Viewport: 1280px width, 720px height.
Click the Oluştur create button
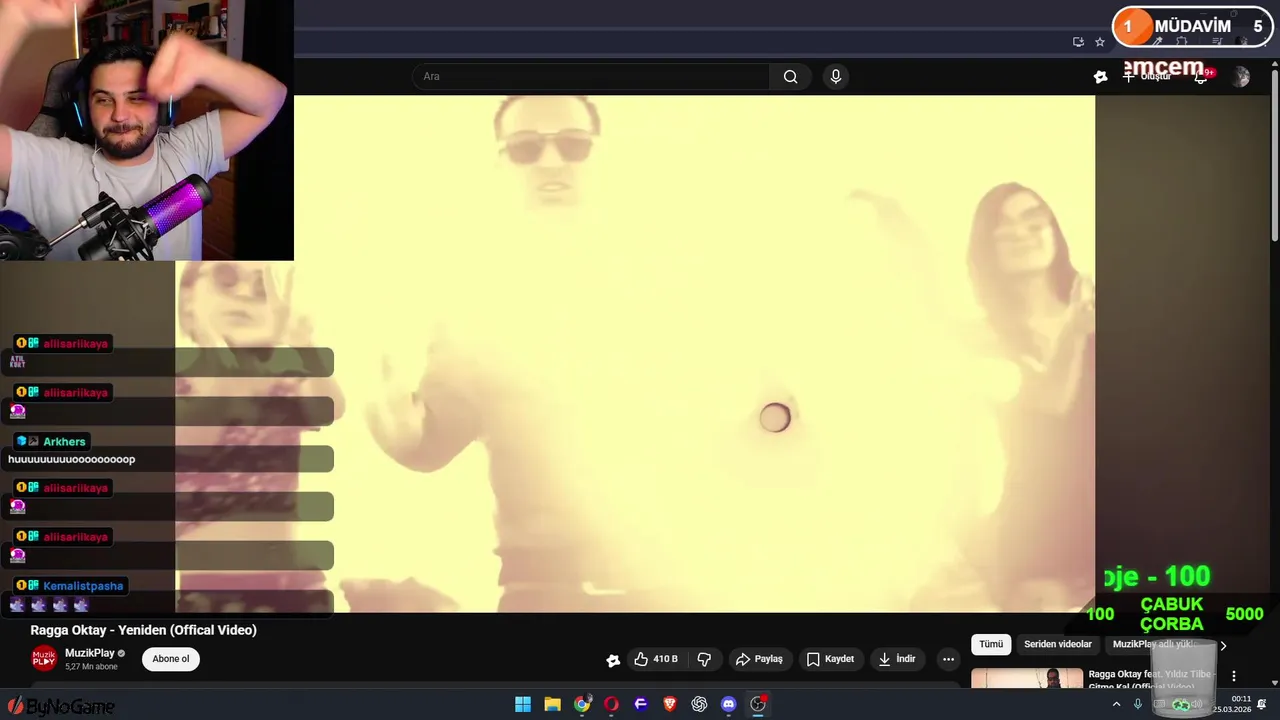1147,77
